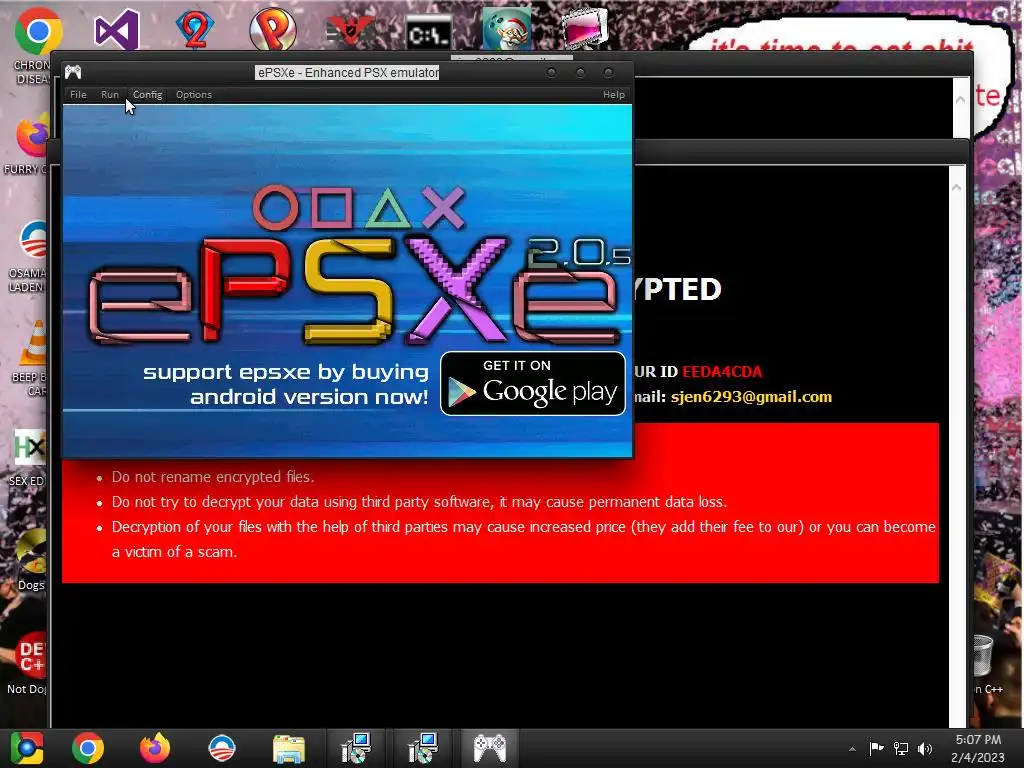Click the EEDA4CDA ID text in ransom note
The image size is (1024, 768).
pyautogui.click(x=722, y=372)
